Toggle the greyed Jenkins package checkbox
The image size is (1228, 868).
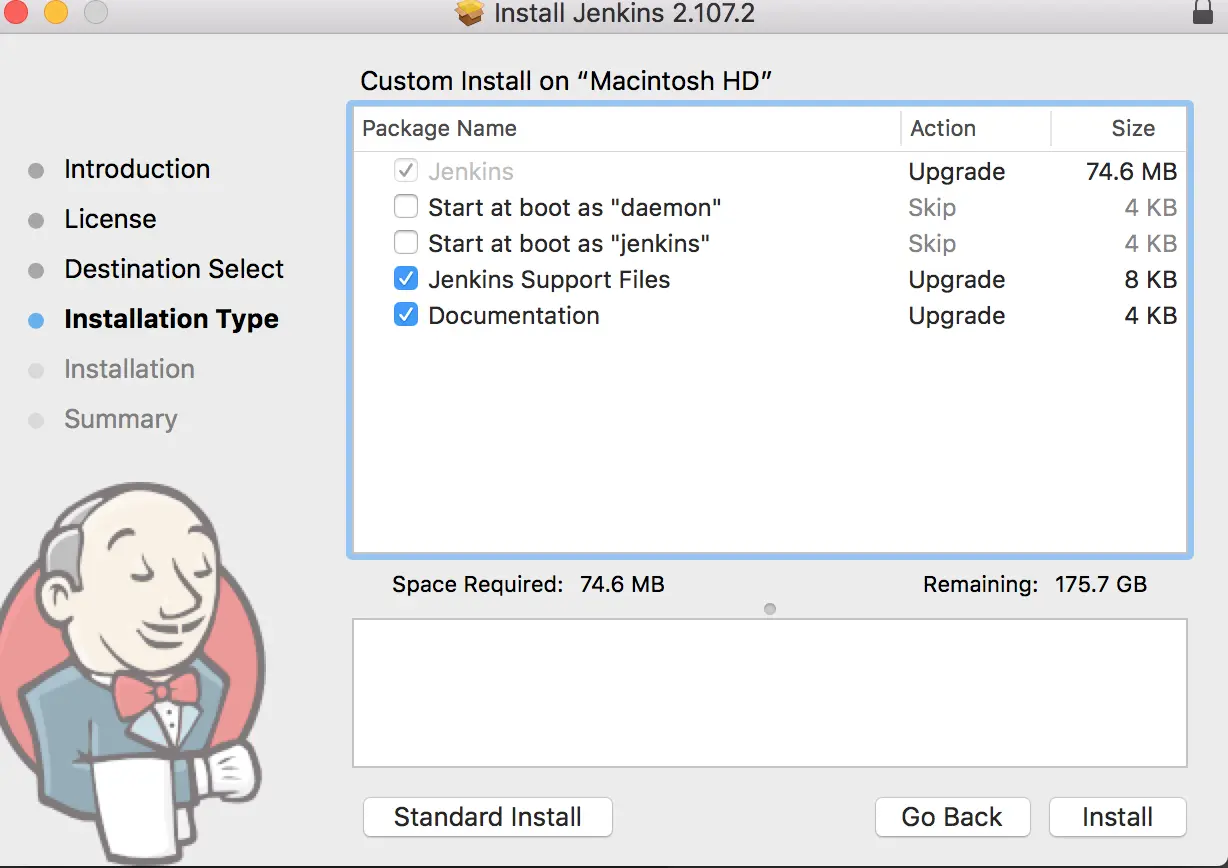406,171
